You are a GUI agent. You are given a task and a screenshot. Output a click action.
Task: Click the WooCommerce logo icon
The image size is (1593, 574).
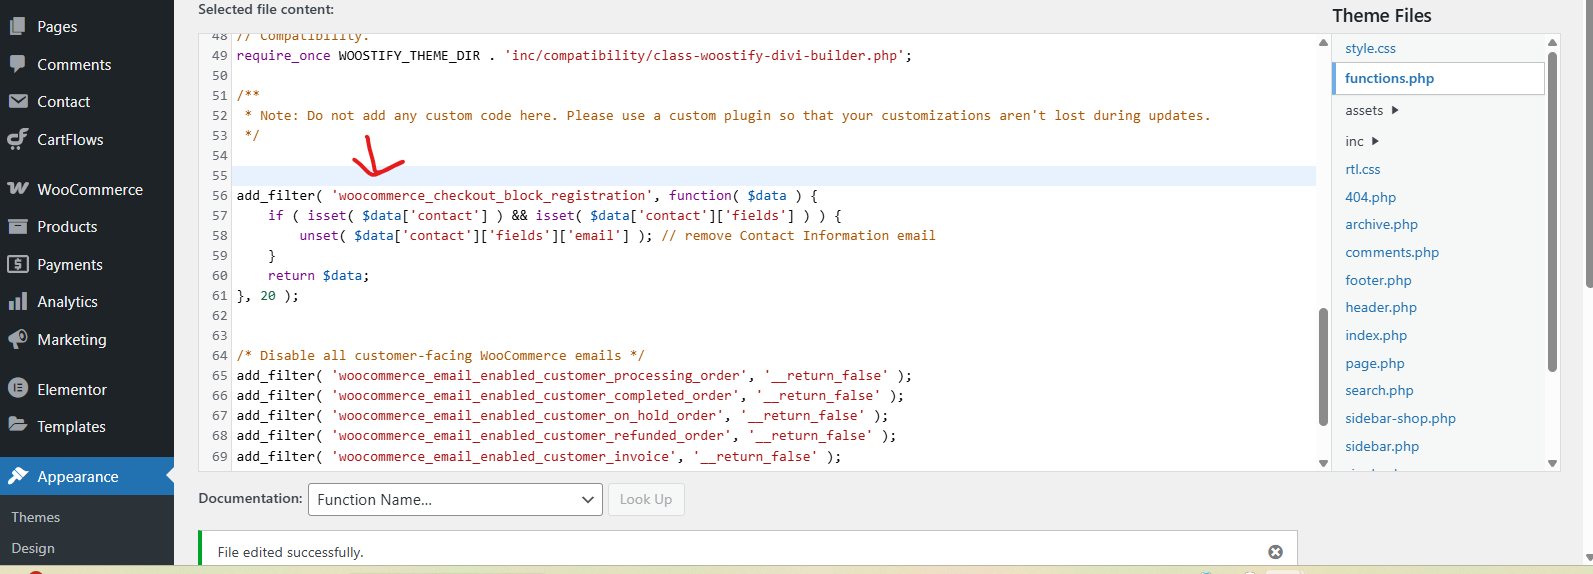click(x=18, y=189)
